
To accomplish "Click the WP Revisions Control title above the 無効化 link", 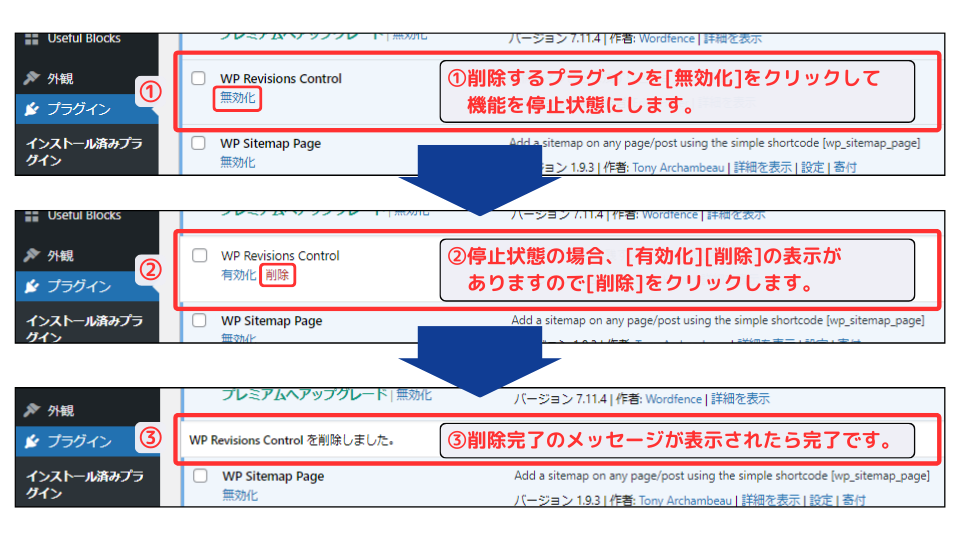I will pyautogui.click(x=281, y=78).
